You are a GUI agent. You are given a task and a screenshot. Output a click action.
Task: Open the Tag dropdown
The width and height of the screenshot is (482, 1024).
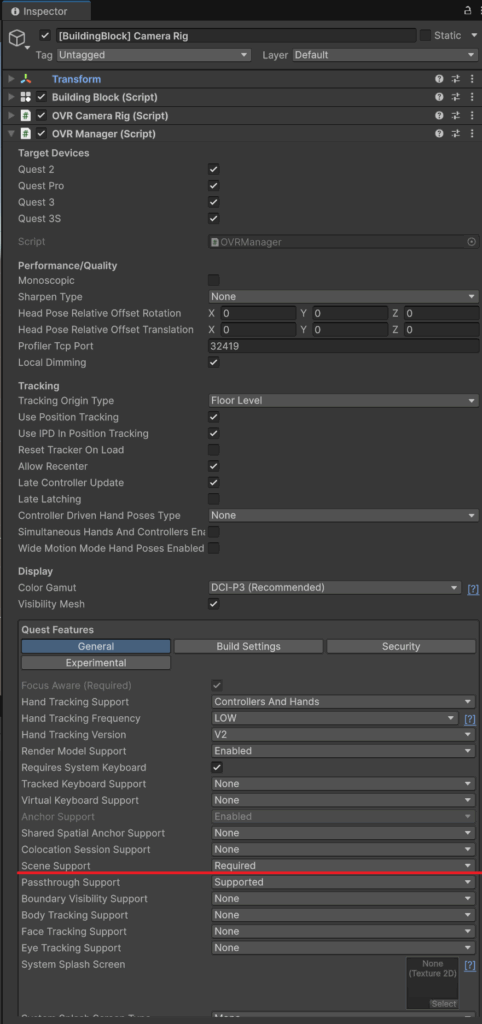click(153, 55)
